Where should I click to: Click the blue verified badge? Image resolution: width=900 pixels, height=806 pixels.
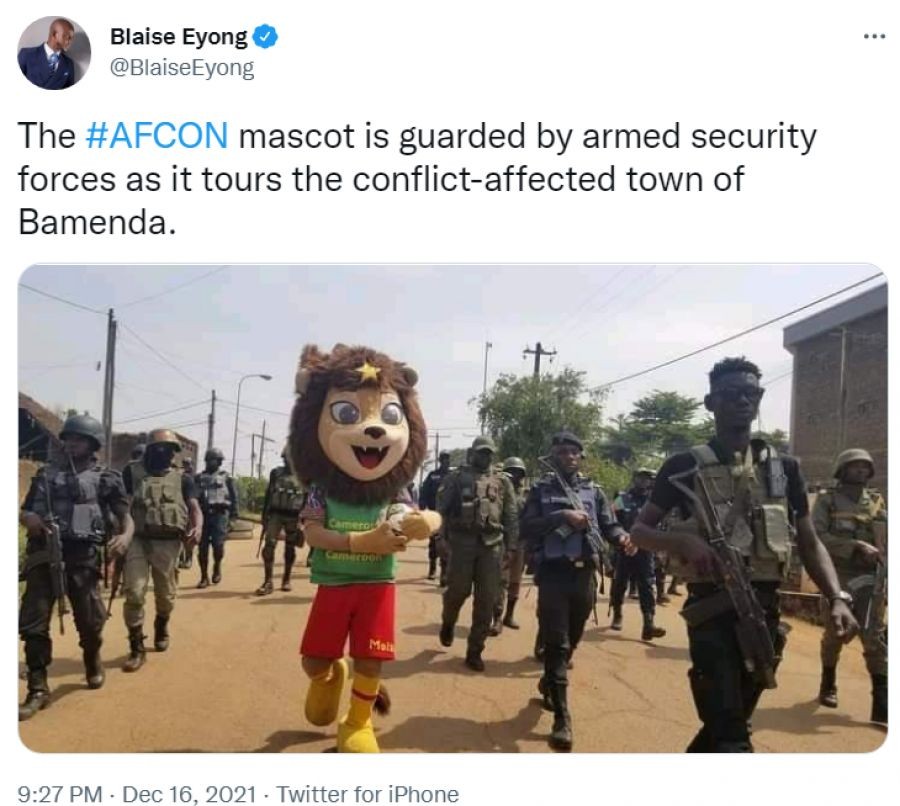[x=265, y=38]
